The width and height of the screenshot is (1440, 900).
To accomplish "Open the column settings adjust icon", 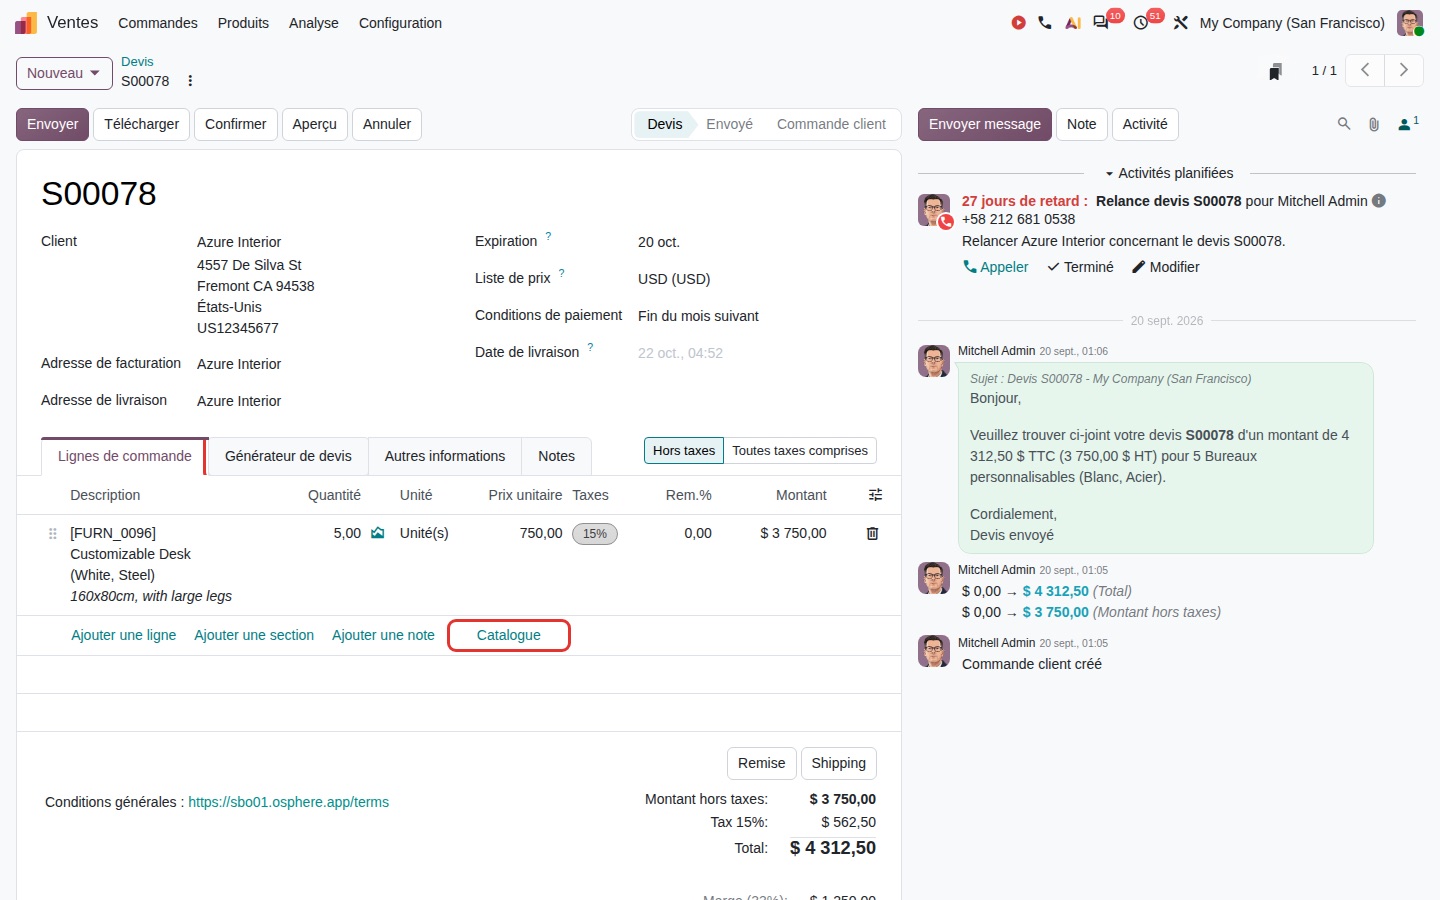I will (x=875, y=495).
